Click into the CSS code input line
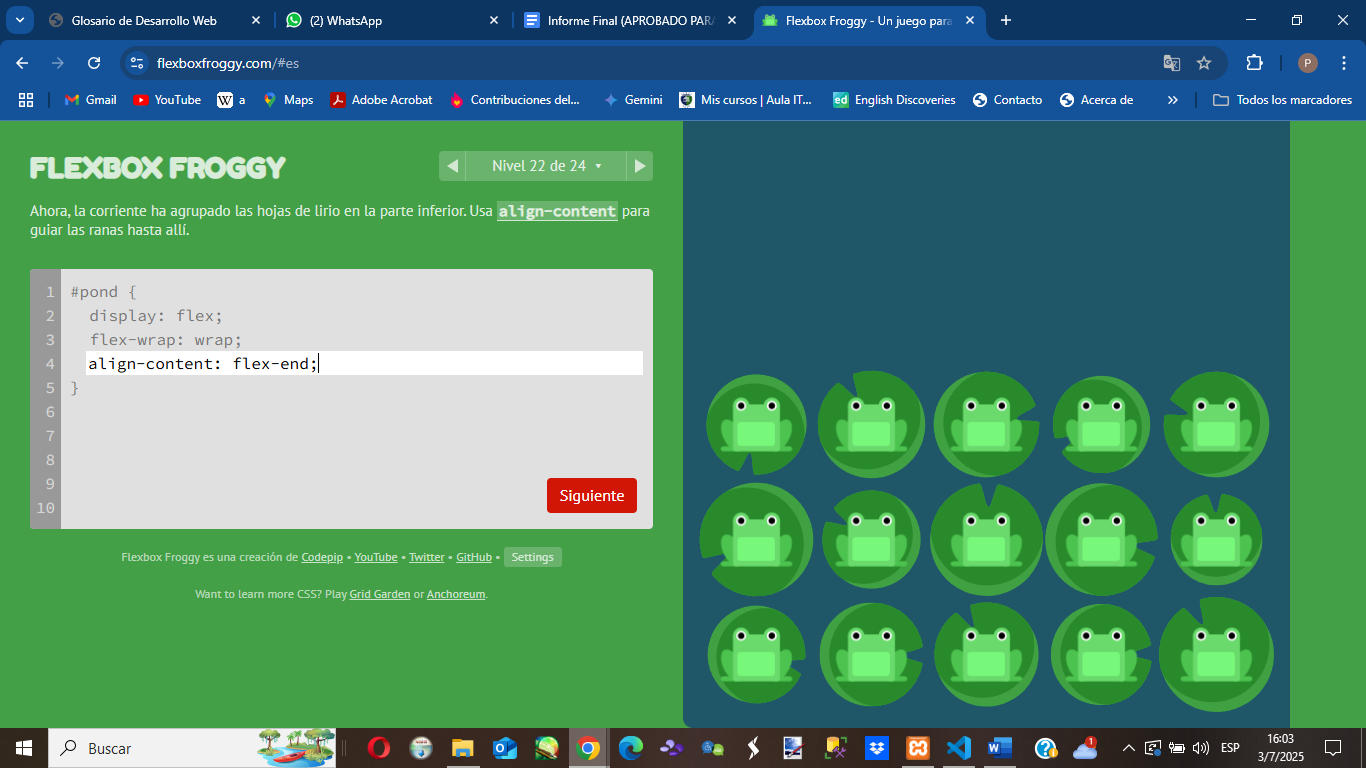 [x=364, y=363]
